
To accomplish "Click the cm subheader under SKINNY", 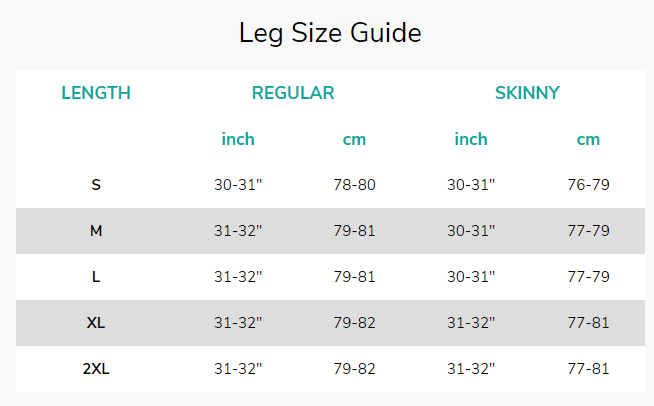I will pos(588,139).
